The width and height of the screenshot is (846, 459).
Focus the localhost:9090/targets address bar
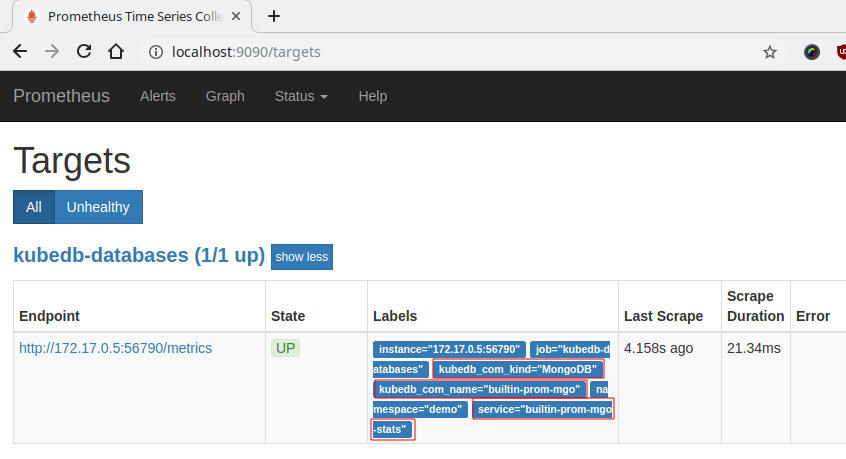pyautogui.click(x=450, y=52)
